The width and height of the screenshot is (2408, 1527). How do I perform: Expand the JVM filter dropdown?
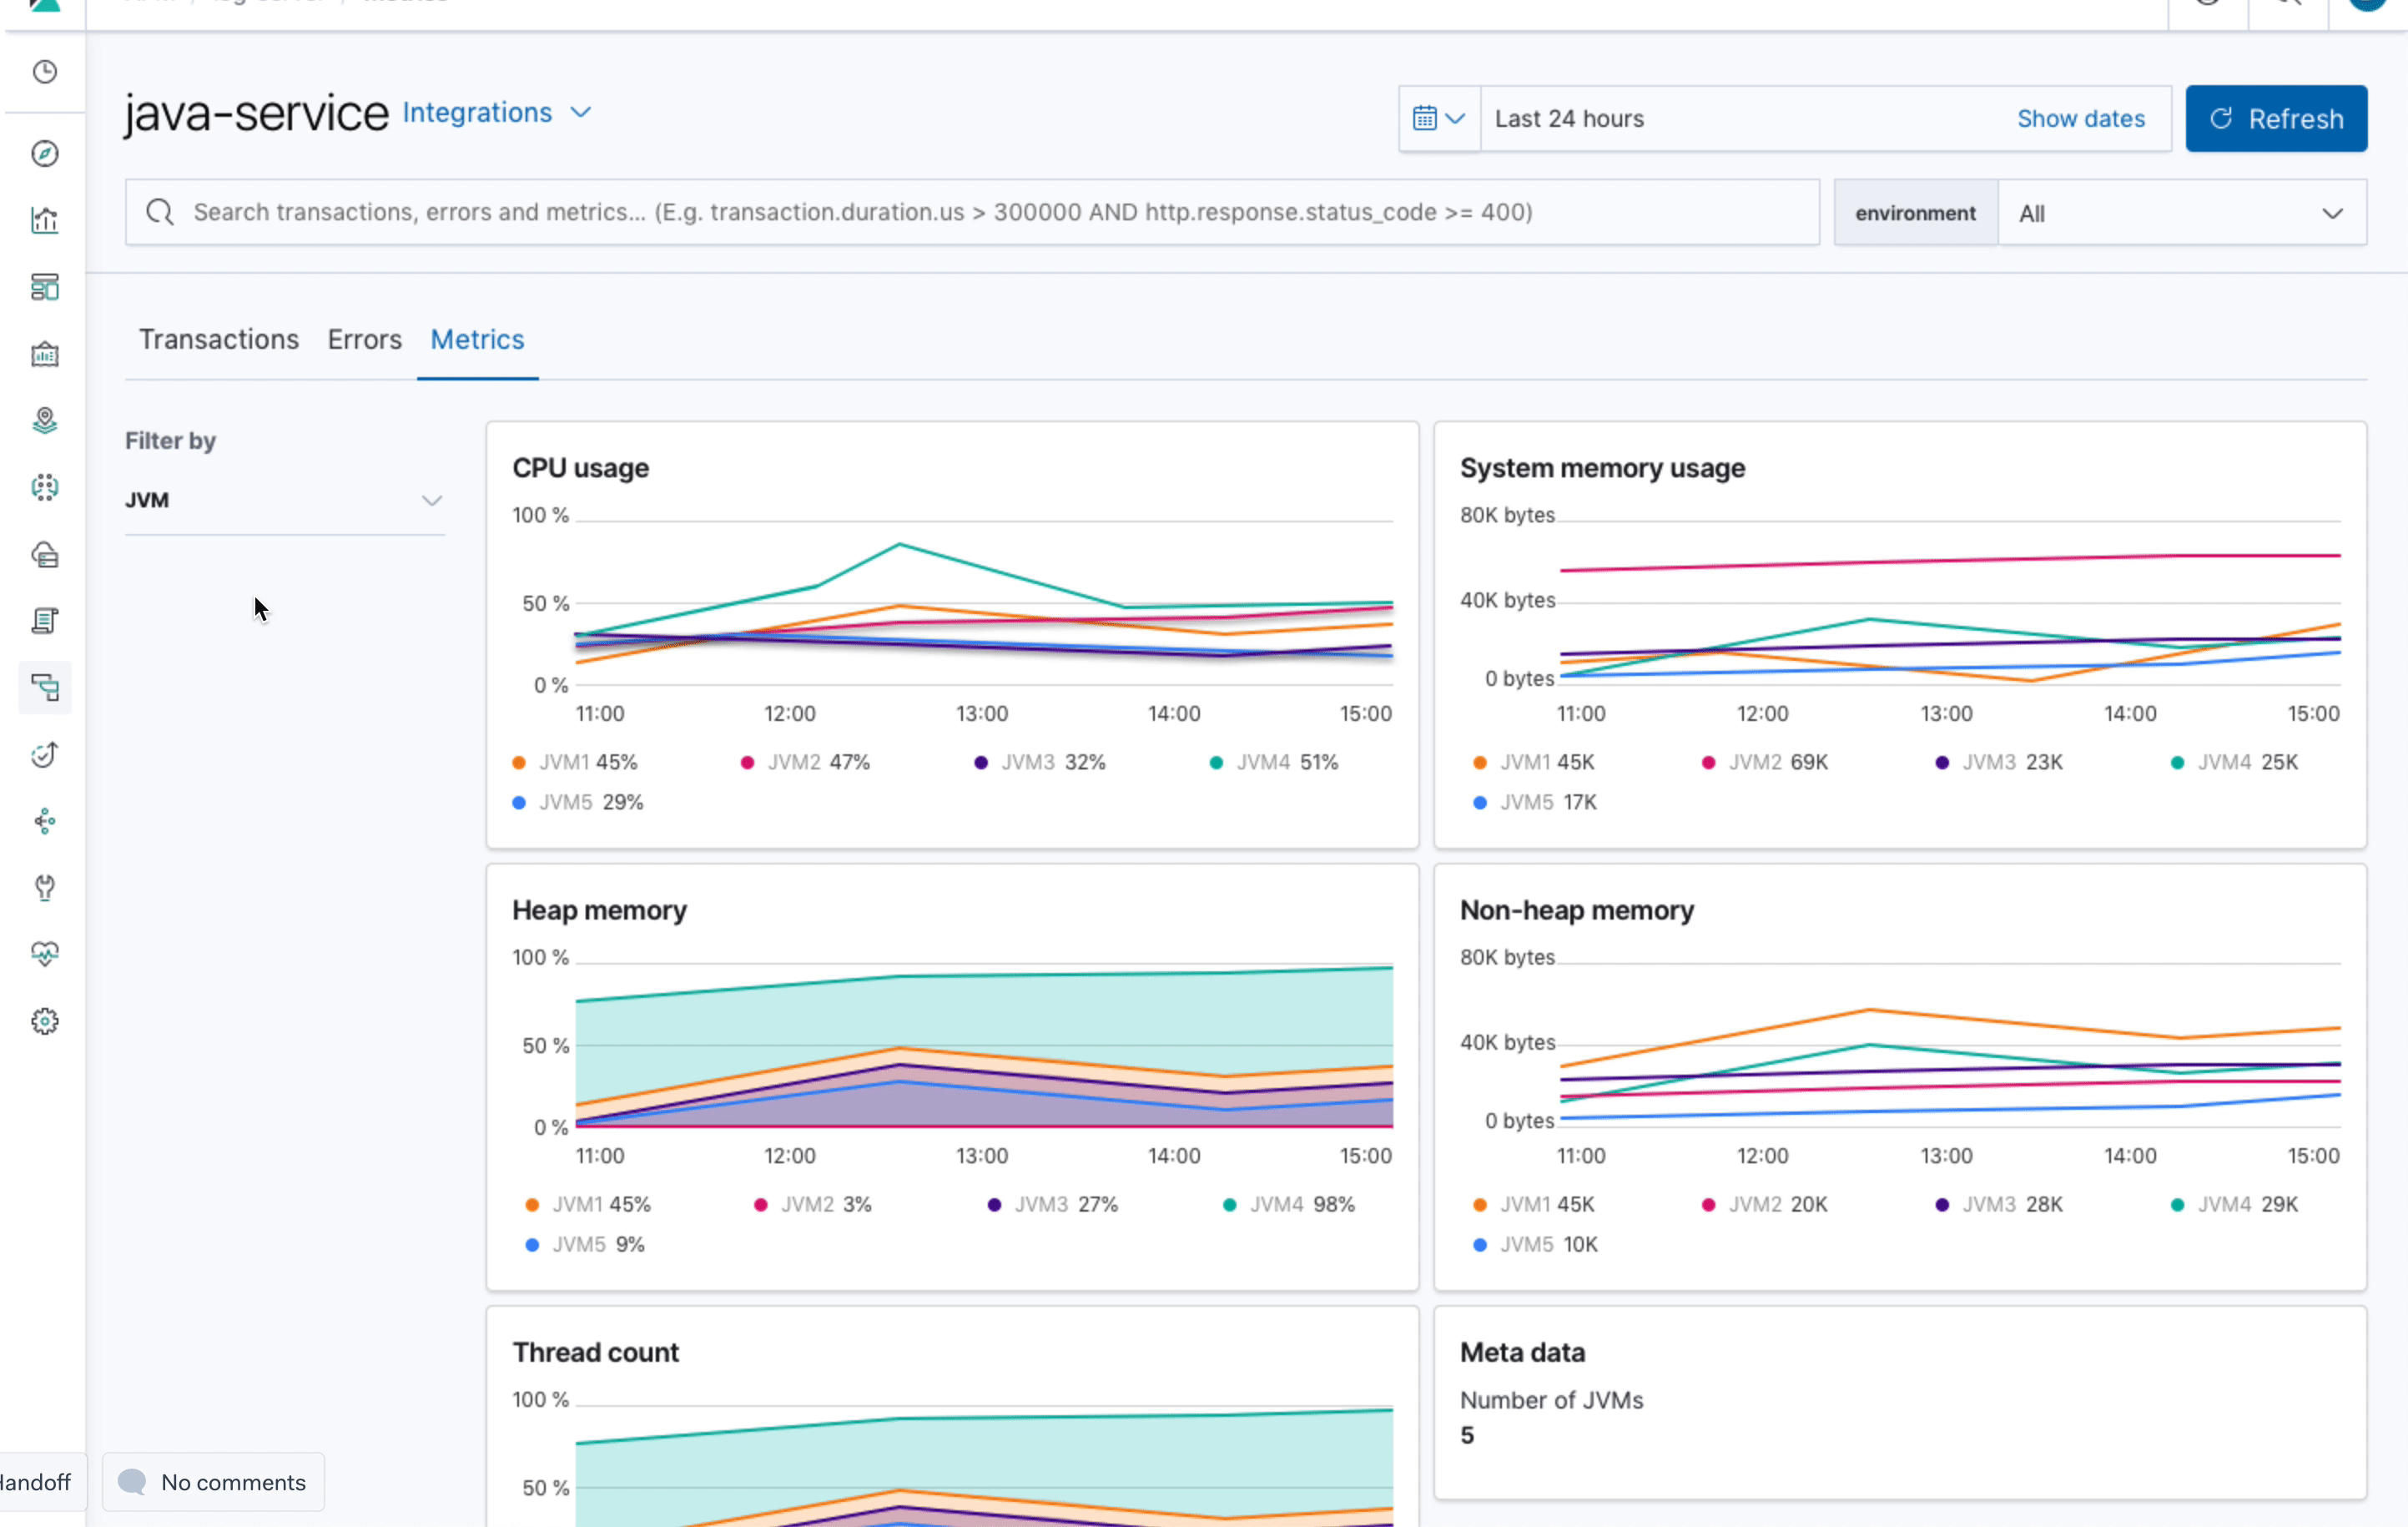pos(284,500)
